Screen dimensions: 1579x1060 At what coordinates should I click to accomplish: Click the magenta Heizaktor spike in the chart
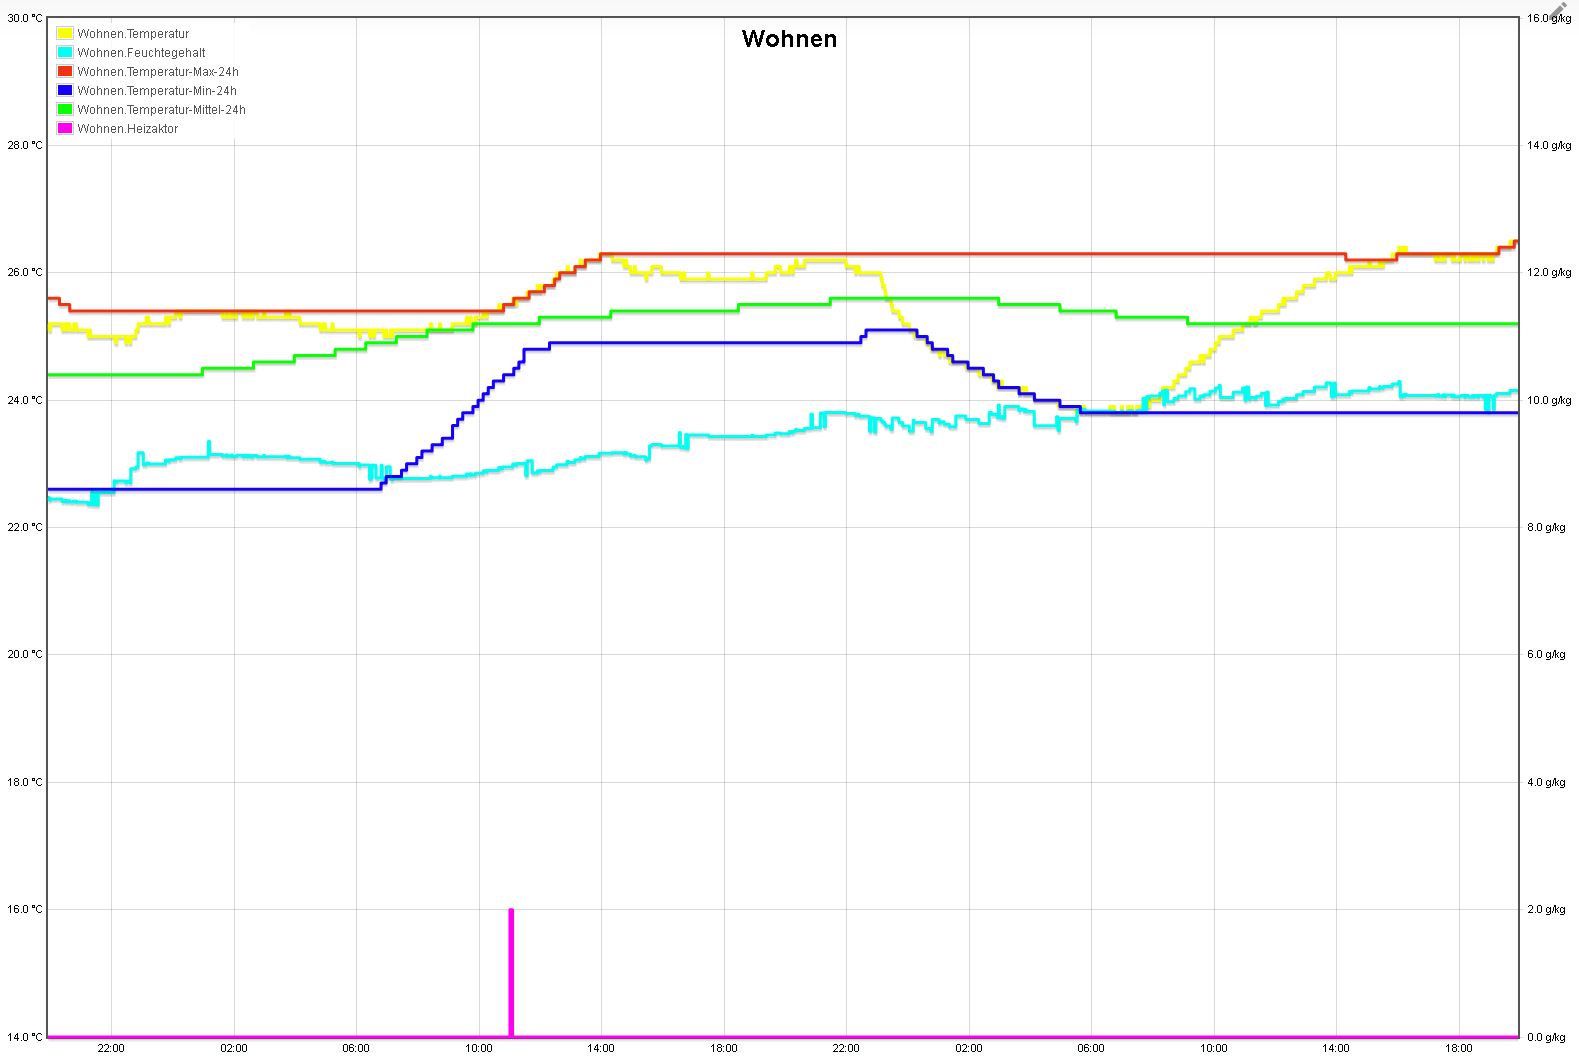click(x=511, y=972)
